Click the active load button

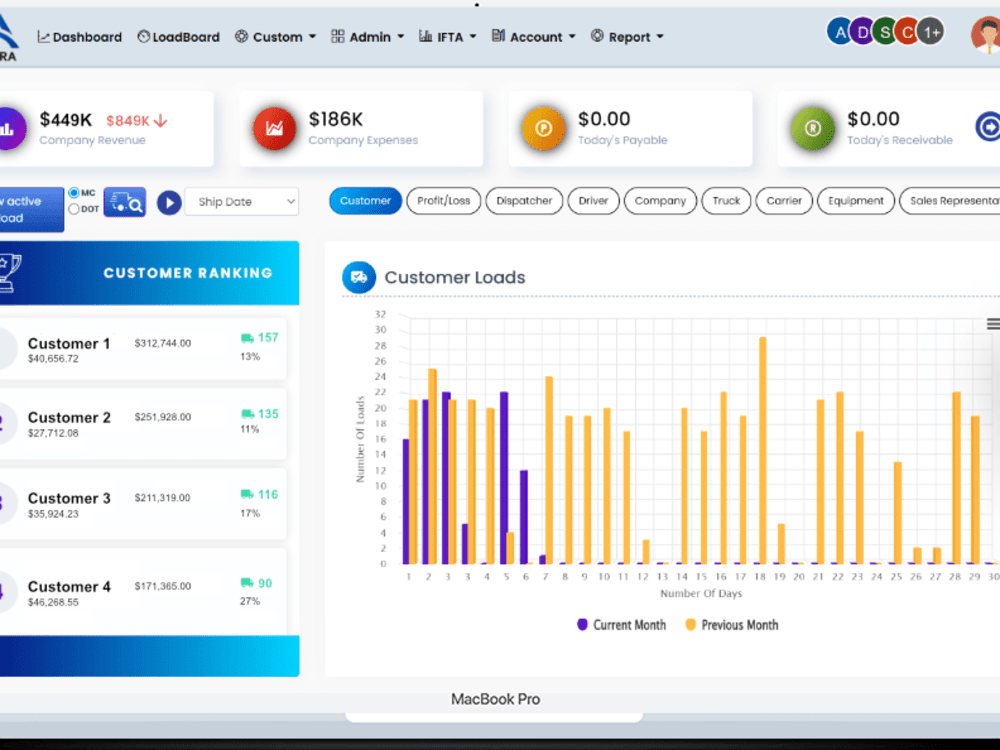click(x=31, y=209)
